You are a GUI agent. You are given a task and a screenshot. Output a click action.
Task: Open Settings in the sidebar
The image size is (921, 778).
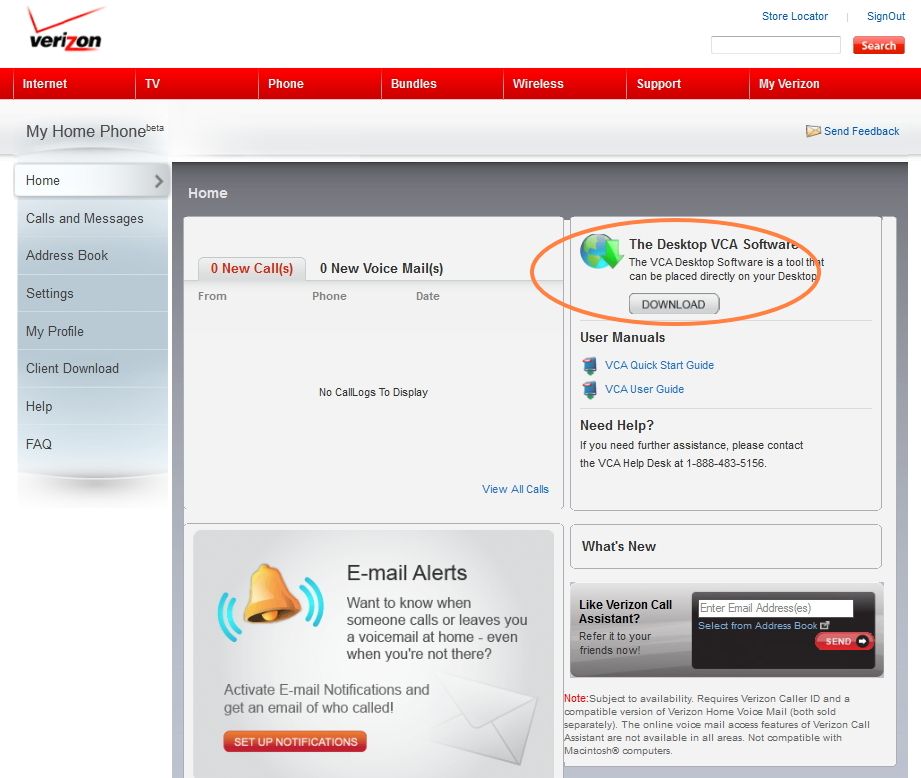(x=93, y=294)
